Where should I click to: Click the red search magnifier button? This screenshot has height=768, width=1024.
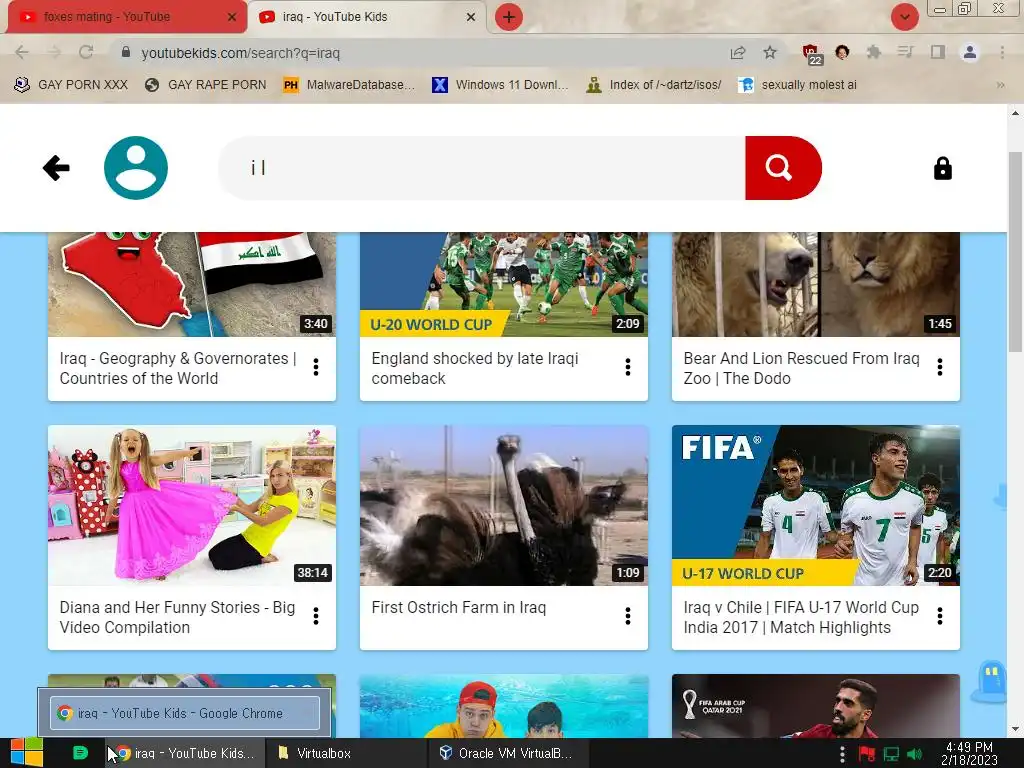click(782, 168)
